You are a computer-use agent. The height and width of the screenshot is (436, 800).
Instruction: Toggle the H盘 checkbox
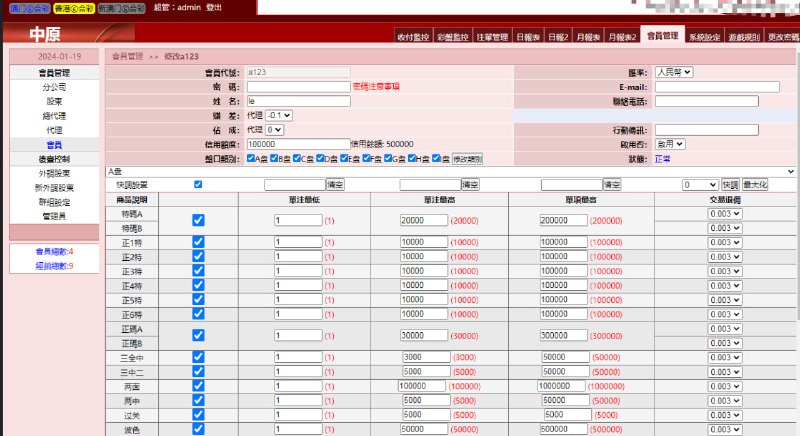click(410, 159)
